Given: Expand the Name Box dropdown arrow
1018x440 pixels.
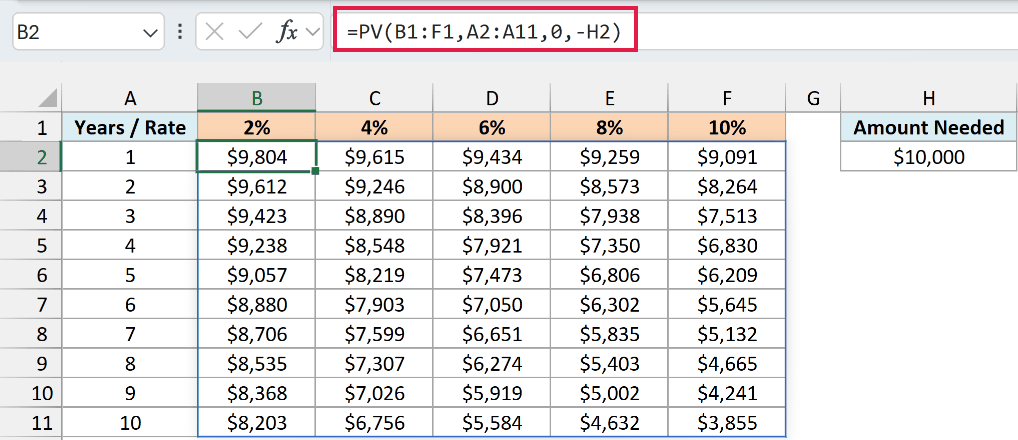Looking at the screenshot, I should pyautogui.click(x=150, y=32).
